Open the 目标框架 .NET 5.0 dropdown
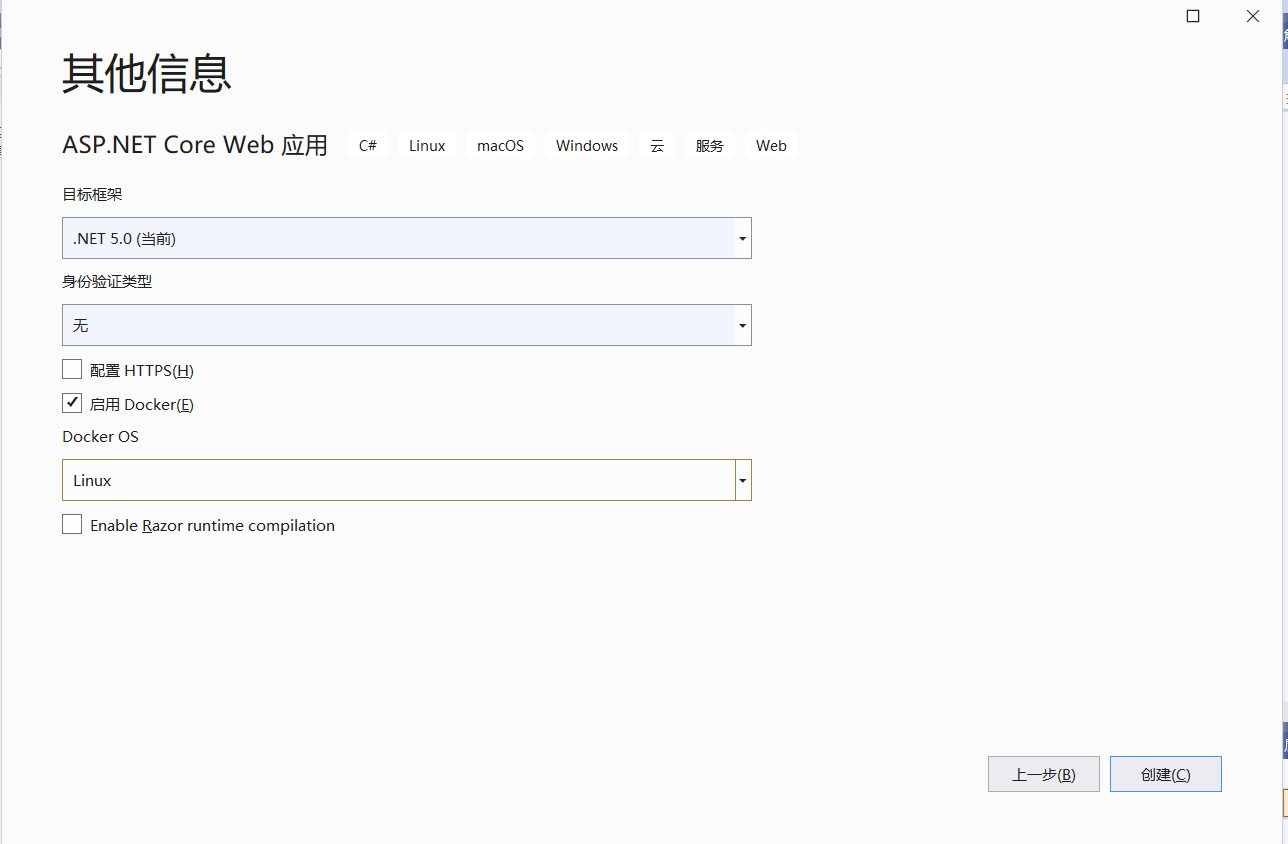This screenshot has height=844, width=1288. (406, 238)
